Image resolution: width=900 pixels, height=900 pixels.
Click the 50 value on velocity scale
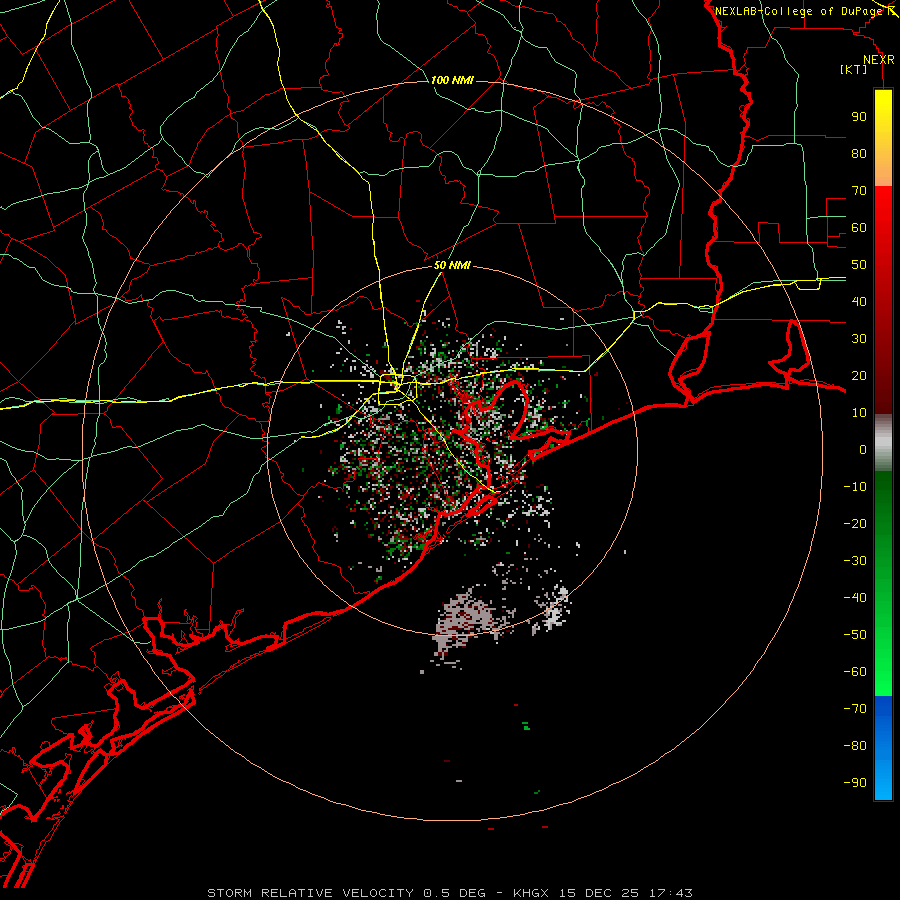point(859,265)
